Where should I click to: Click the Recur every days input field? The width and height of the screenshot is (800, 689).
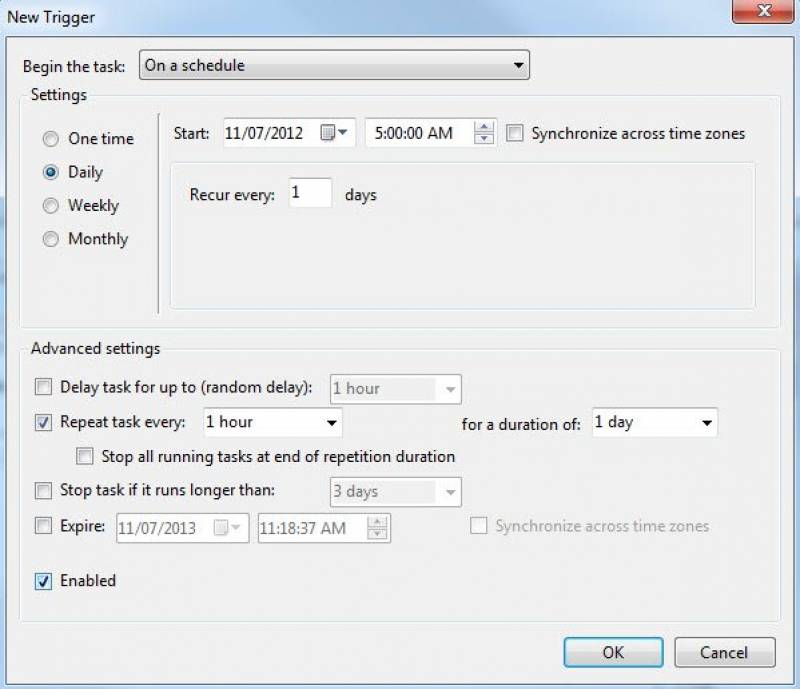pyautogui.click(x=310, y=193)
